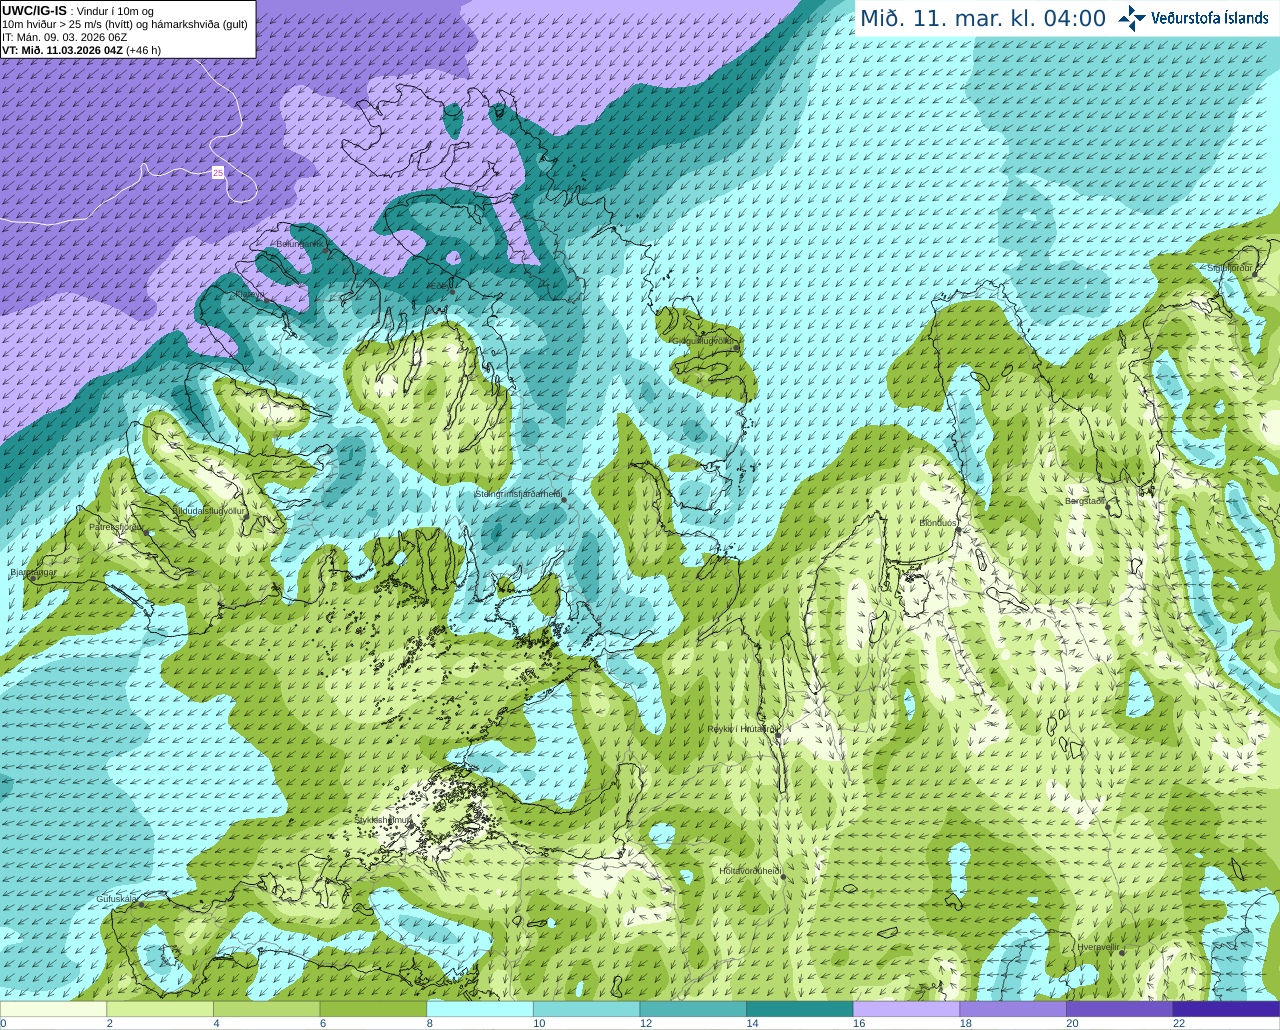Click the 'Siglufjörður' station label
The image size is (1280, 1030).
1230,268
